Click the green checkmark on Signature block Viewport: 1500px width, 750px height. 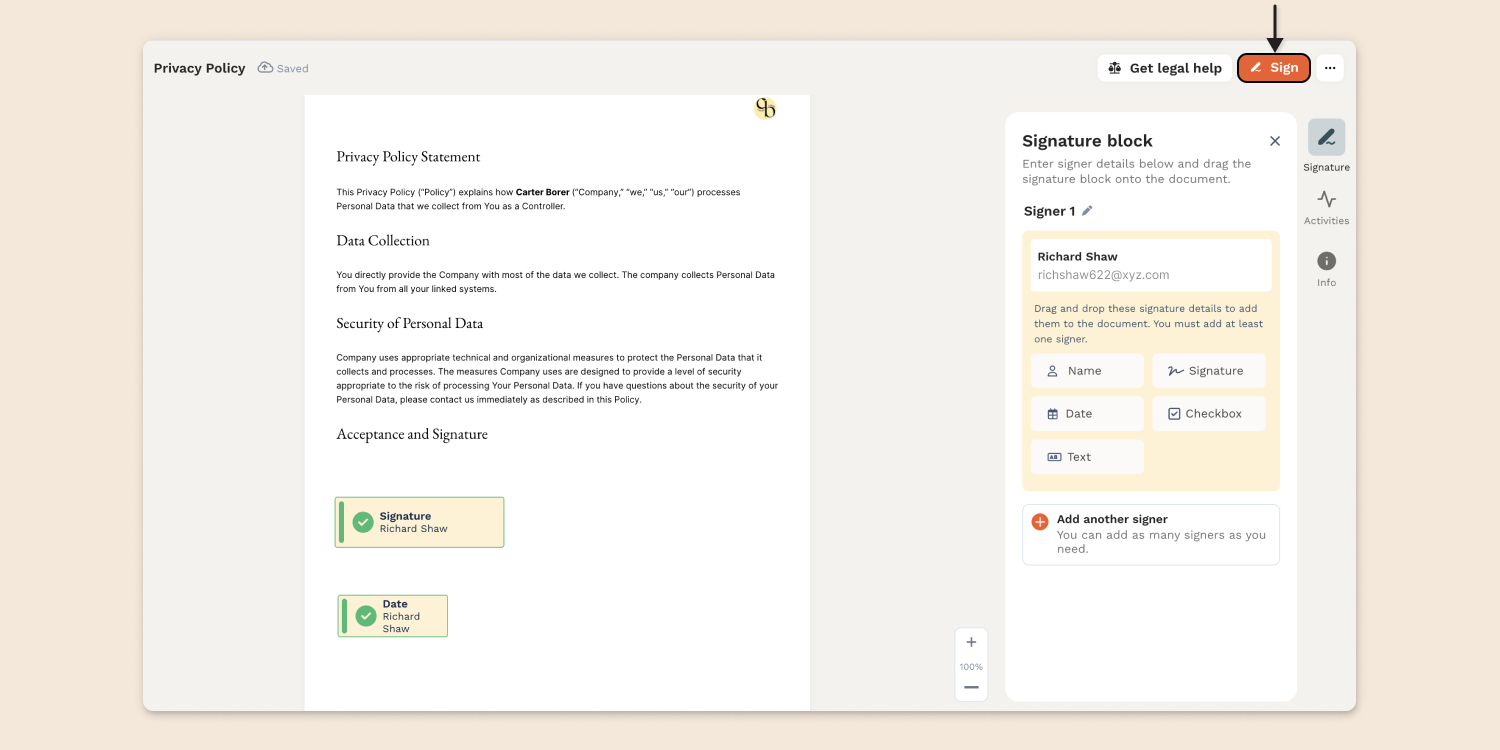[363, 521]
